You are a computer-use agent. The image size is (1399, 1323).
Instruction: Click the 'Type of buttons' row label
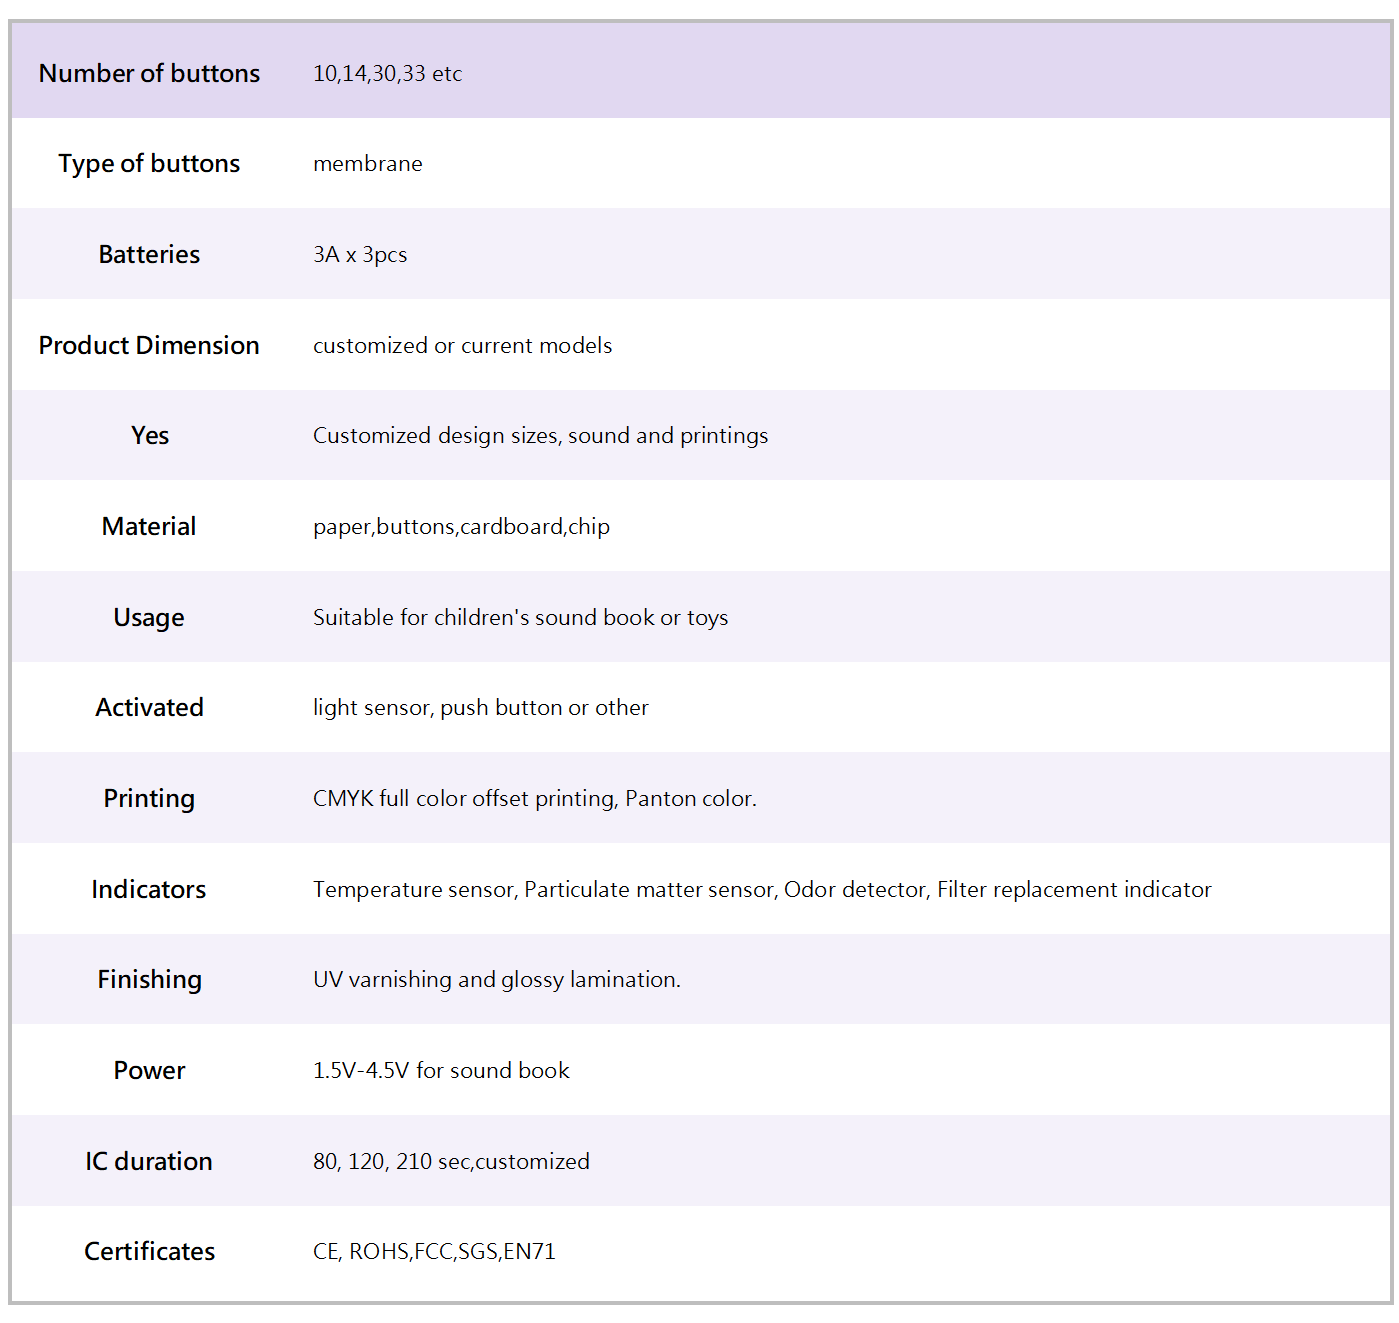coord(149,163)
